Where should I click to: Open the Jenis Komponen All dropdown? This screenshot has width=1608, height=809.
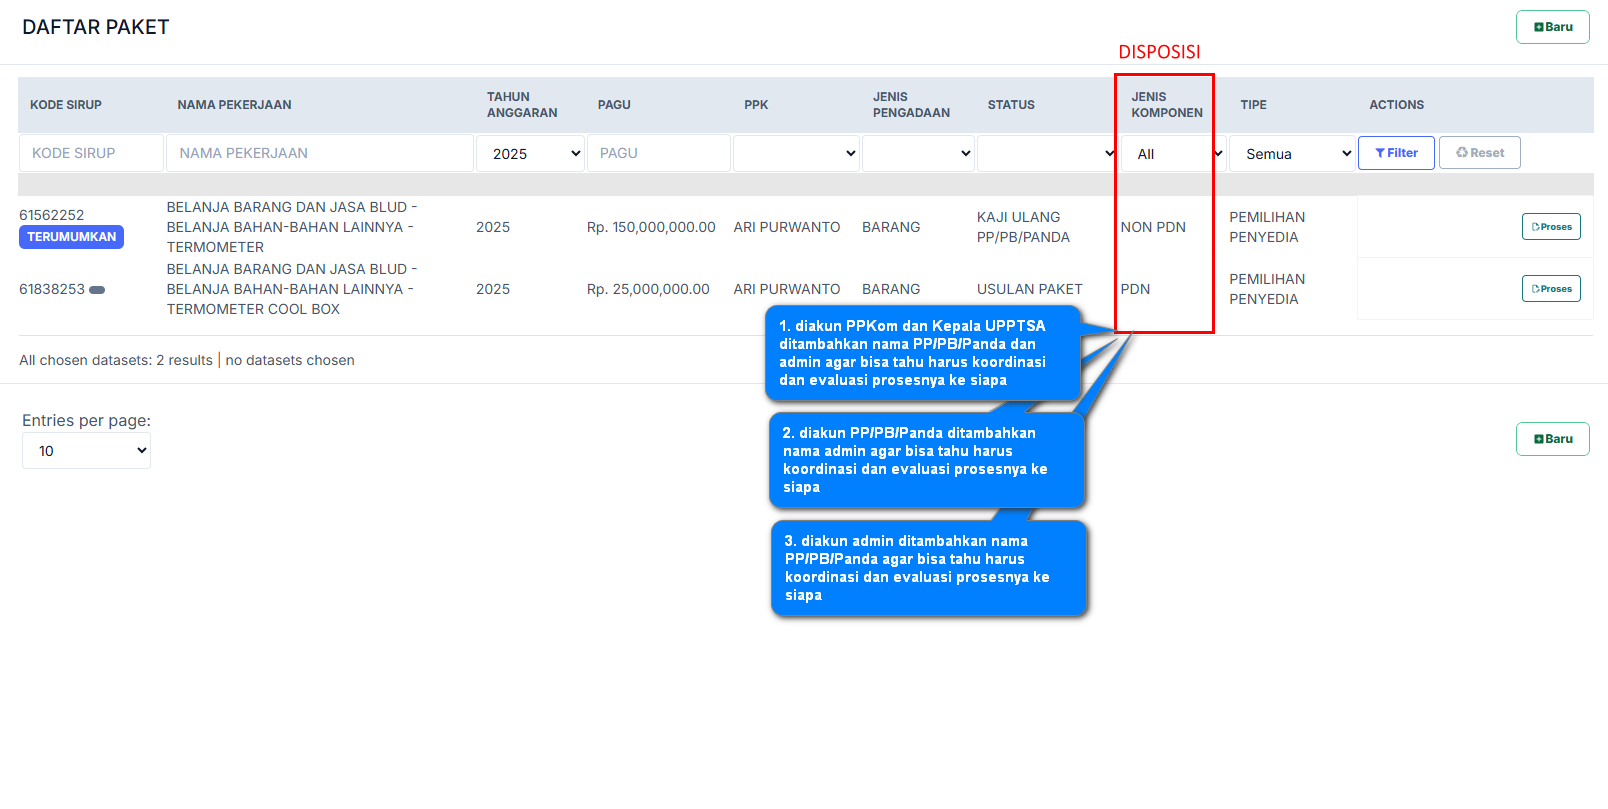click(x=1172, y=154)
